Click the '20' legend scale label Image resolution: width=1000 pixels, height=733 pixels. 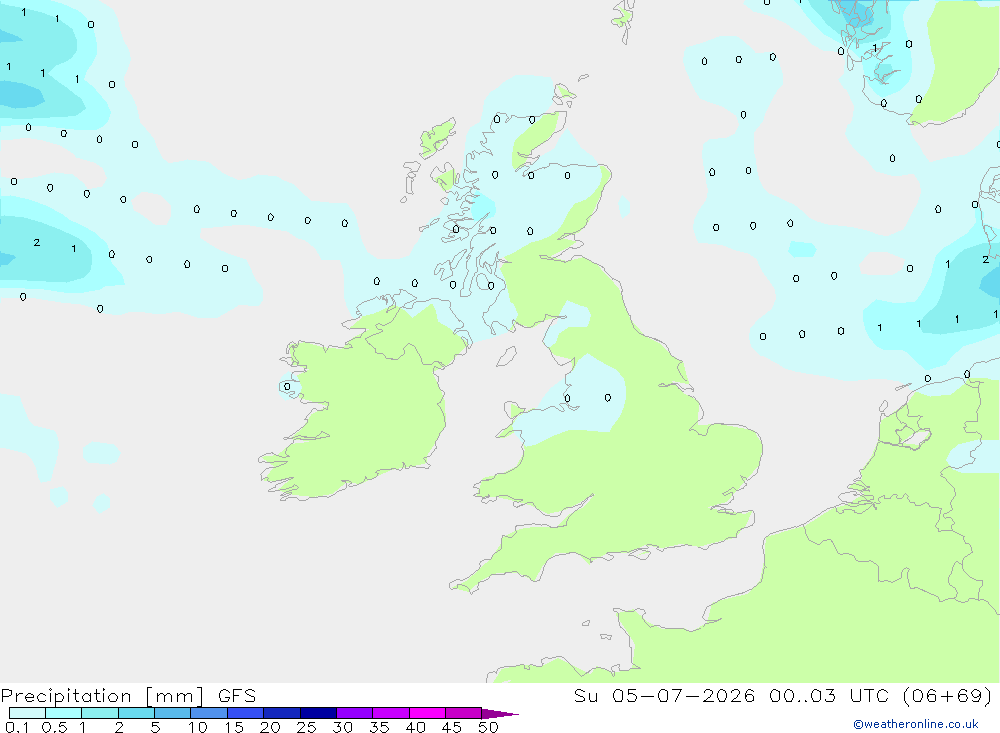(x=270, y=727)
